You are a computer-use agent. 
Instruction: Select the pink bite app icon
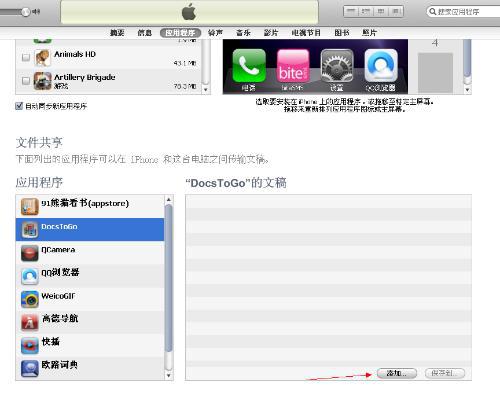coord(293,66)
